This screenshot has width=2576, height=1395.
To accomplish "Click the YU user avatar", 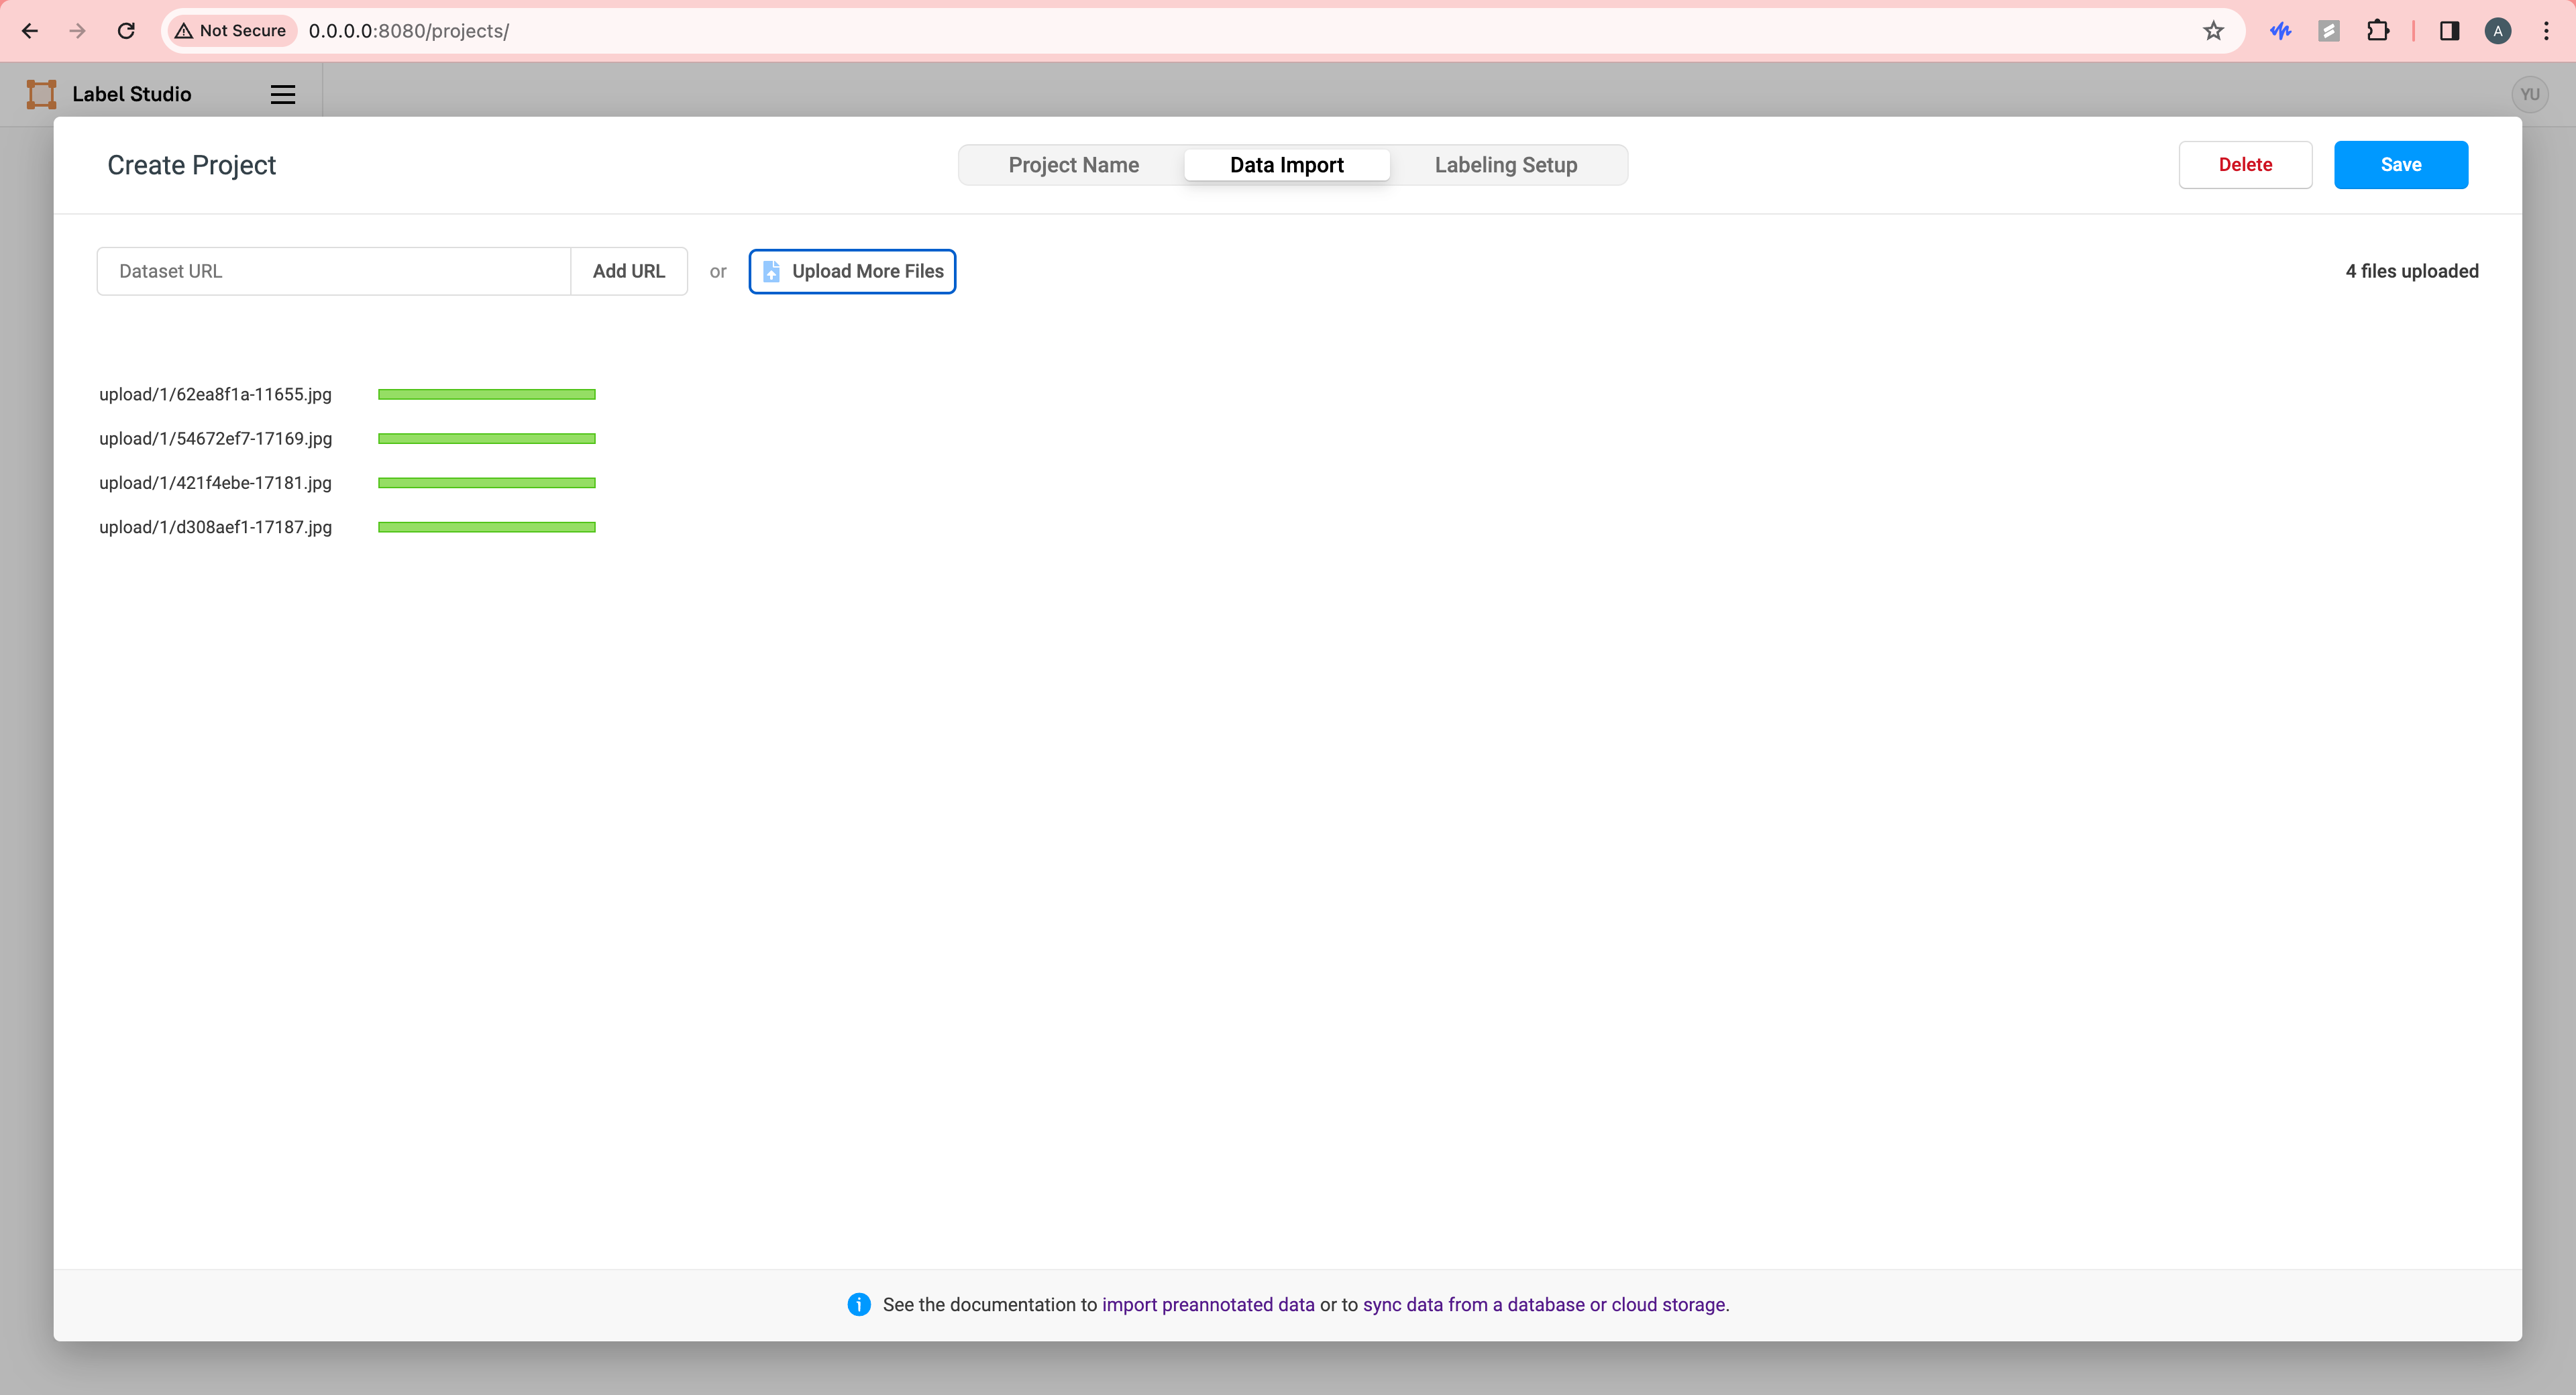I will click(x=2529, y=94).
